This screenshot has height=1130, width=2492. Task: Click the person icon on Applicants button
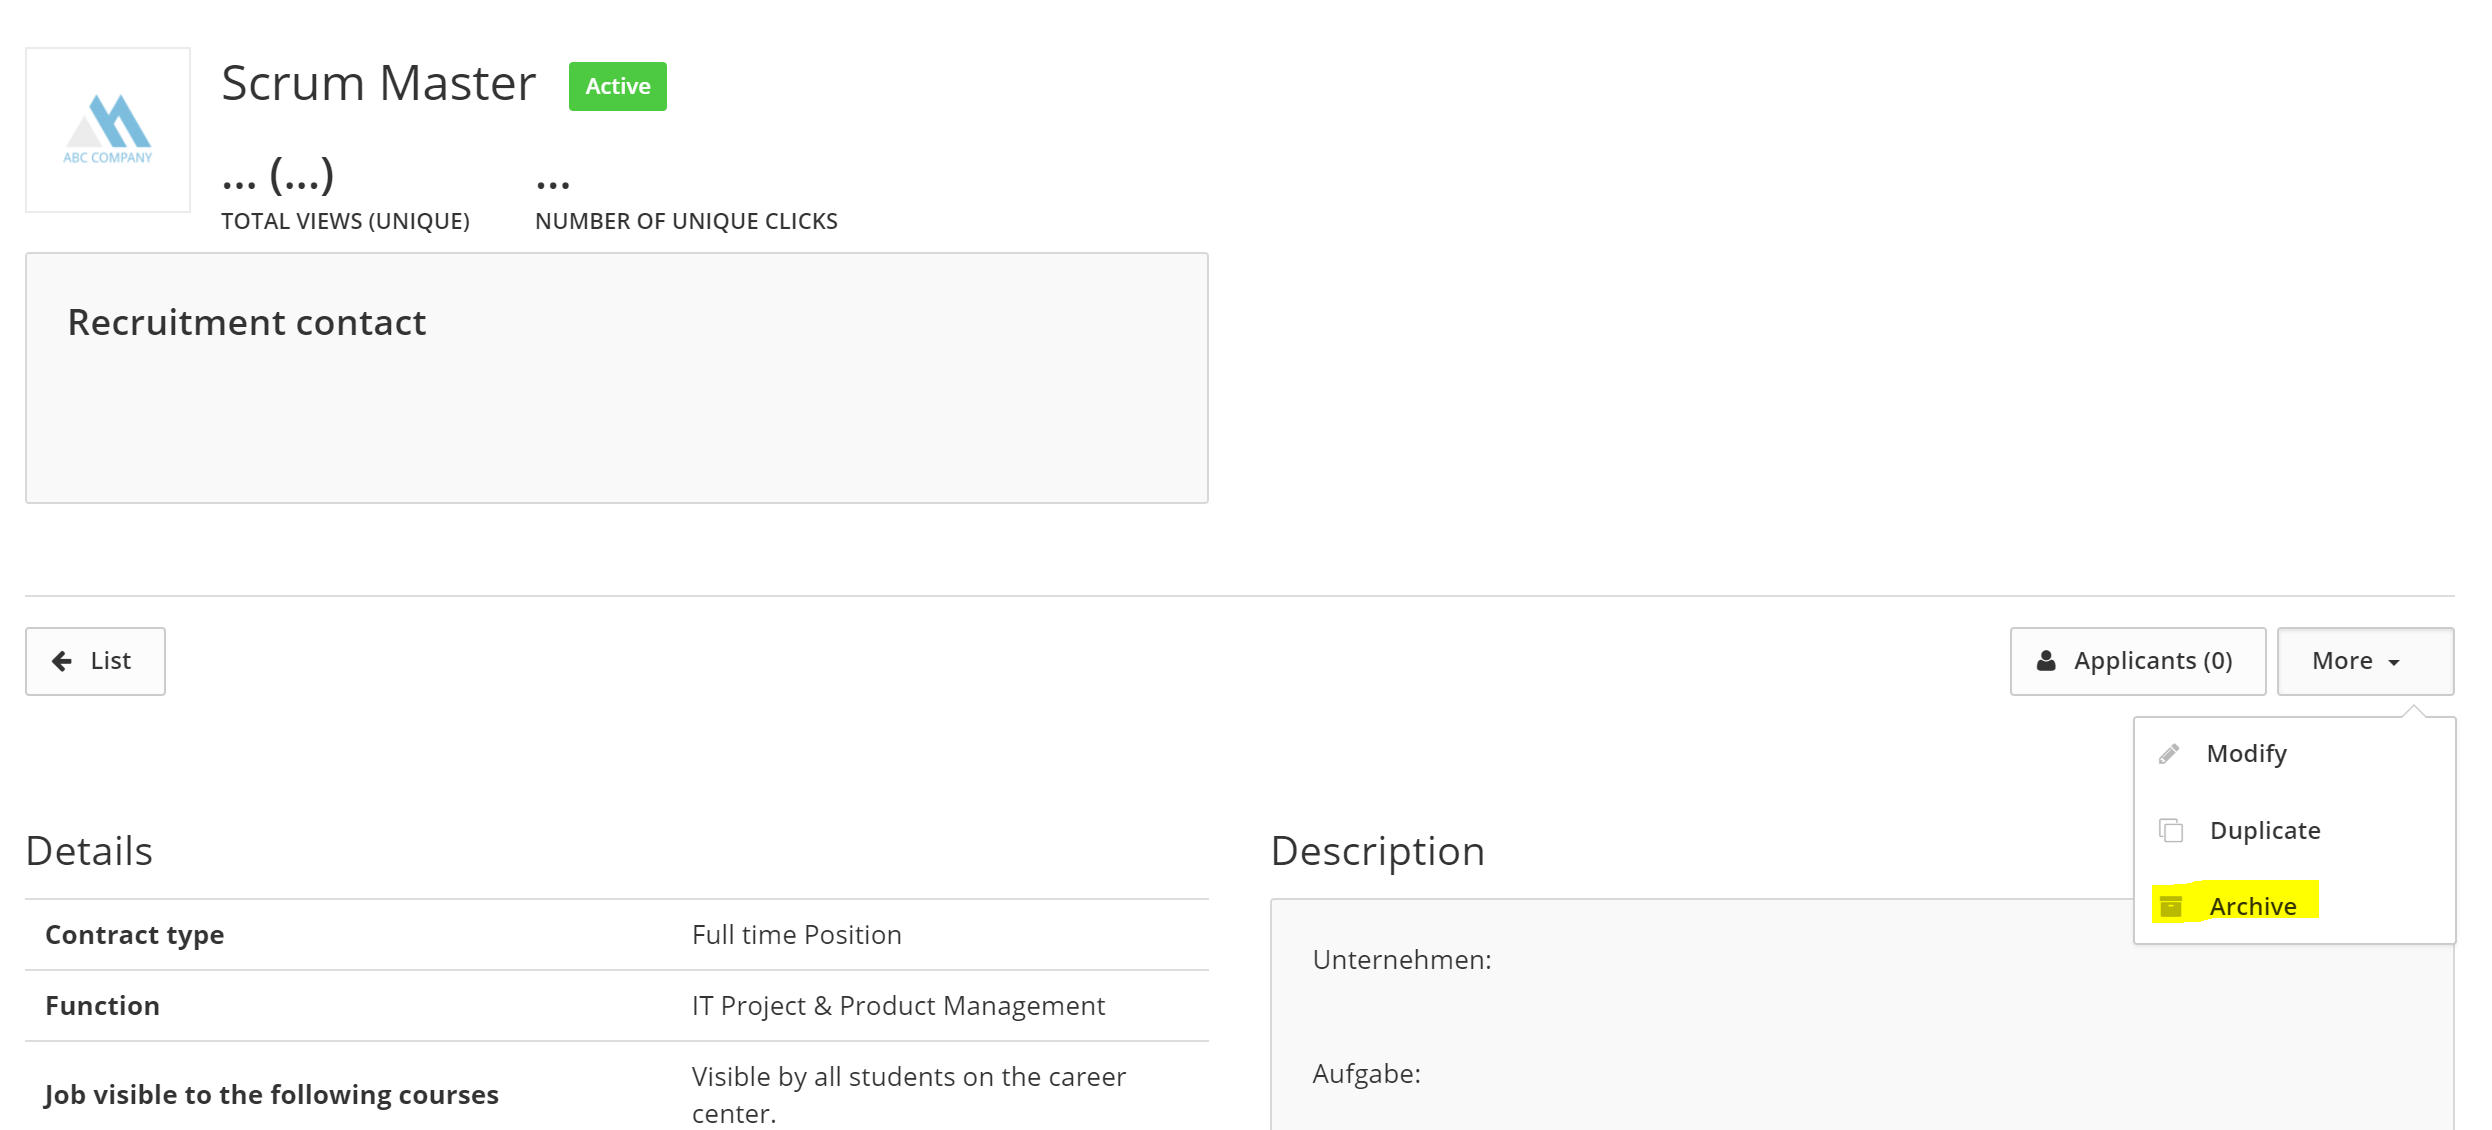coord(2046,661)
